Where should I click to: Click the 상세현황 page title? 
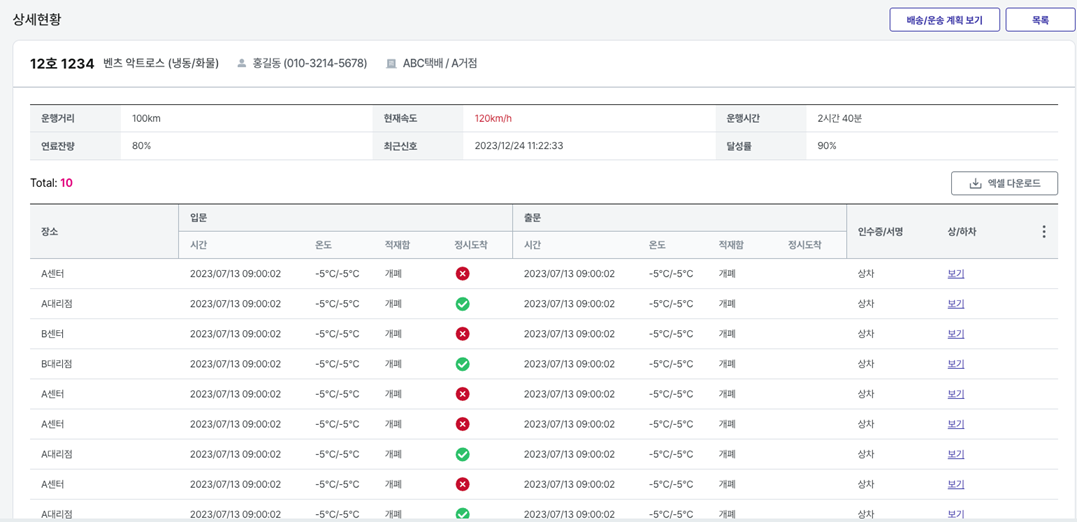coord(37,19)
